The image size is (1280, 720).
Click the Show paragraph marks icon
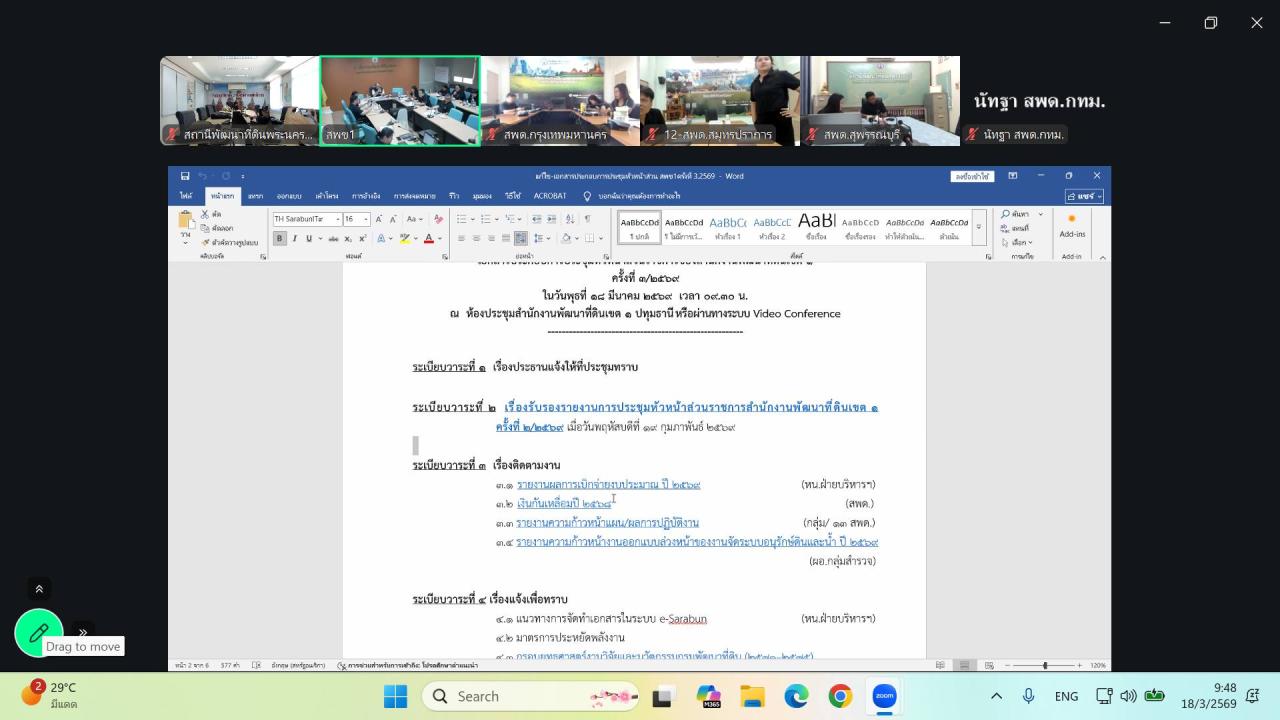(587, 219)
